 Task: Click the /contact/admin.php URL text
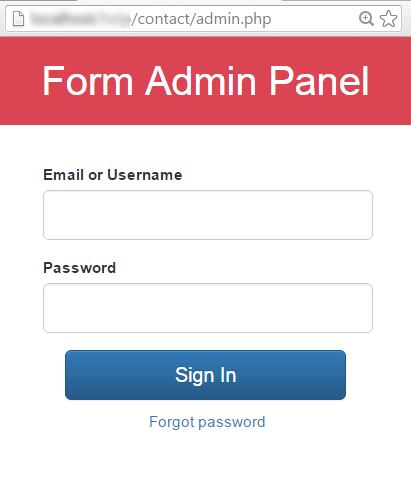(201, 19)
